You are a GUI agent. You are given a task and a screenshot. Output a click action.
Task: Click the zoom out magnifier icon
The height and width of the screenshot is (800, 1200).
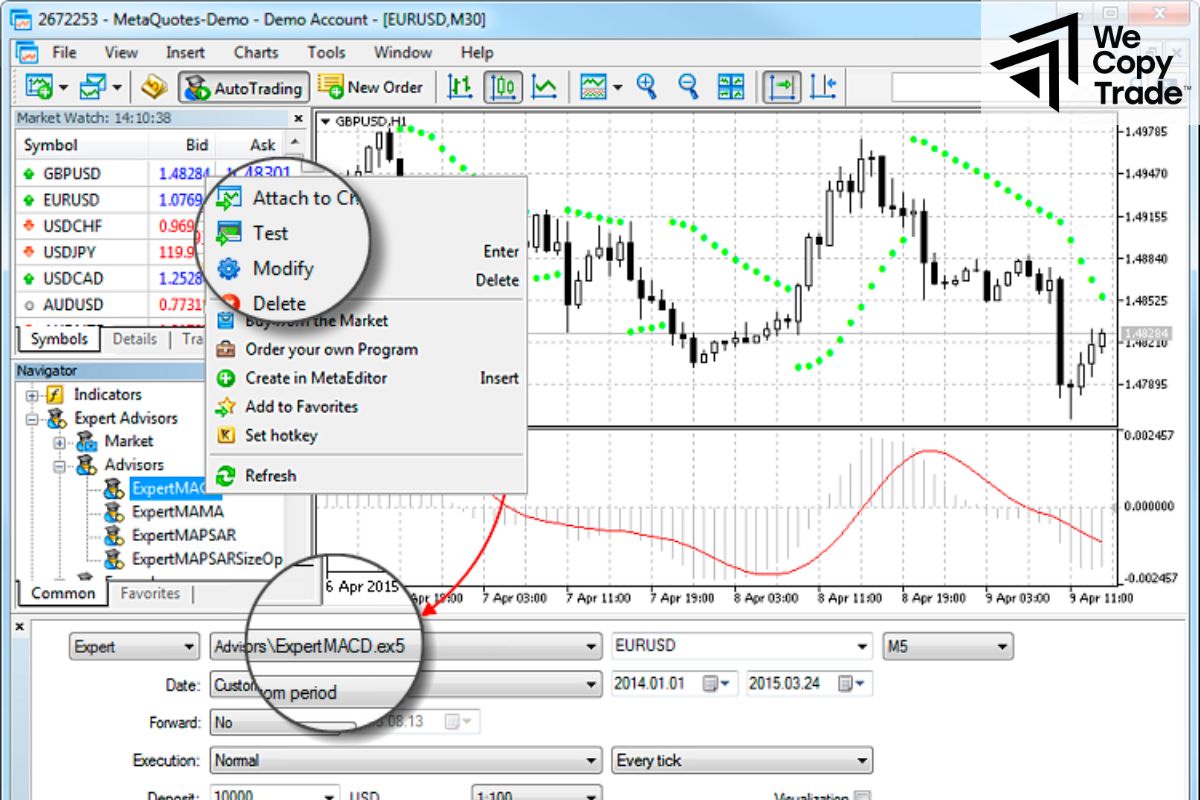tap(688, 87)
